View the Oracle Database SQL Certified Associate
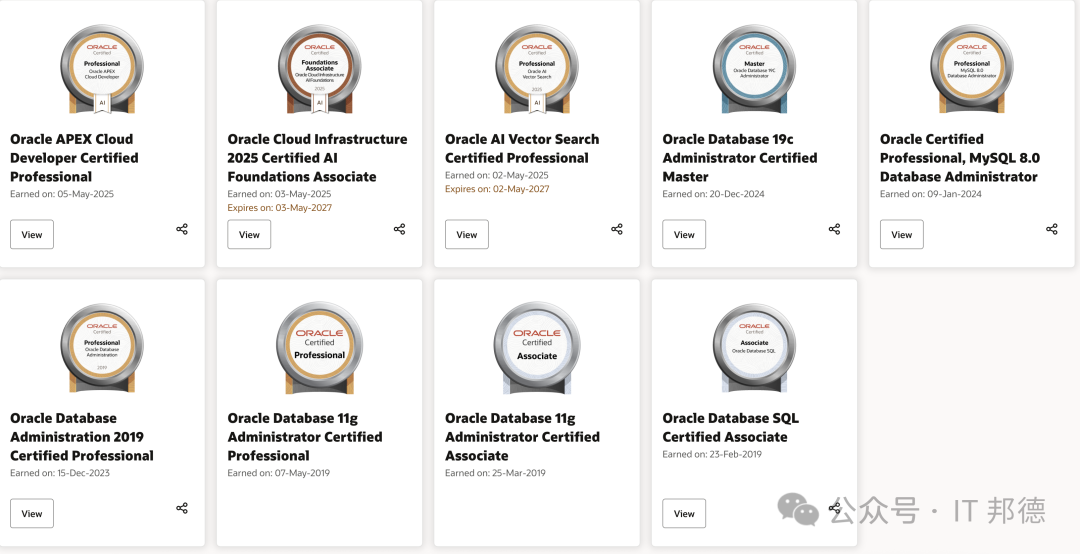The width and height of the screenshot is (1080, 554). (684, 513)
